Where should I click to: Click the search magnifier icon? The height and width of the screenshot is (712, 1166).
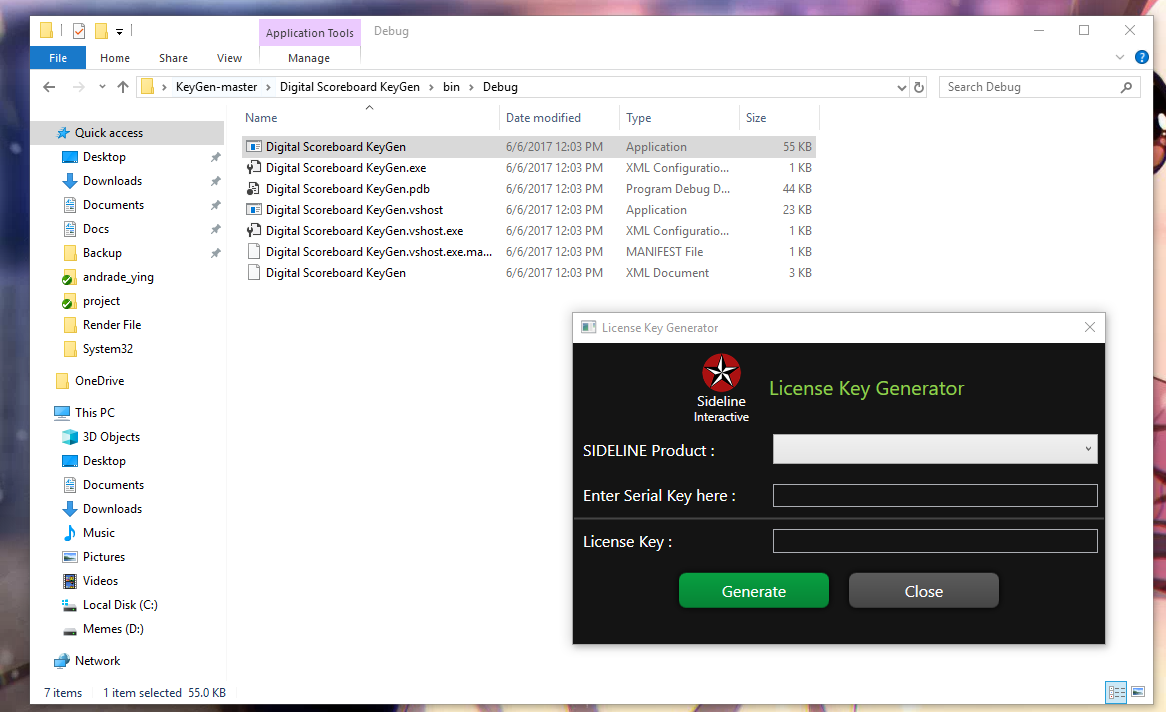coord(1127,87)
